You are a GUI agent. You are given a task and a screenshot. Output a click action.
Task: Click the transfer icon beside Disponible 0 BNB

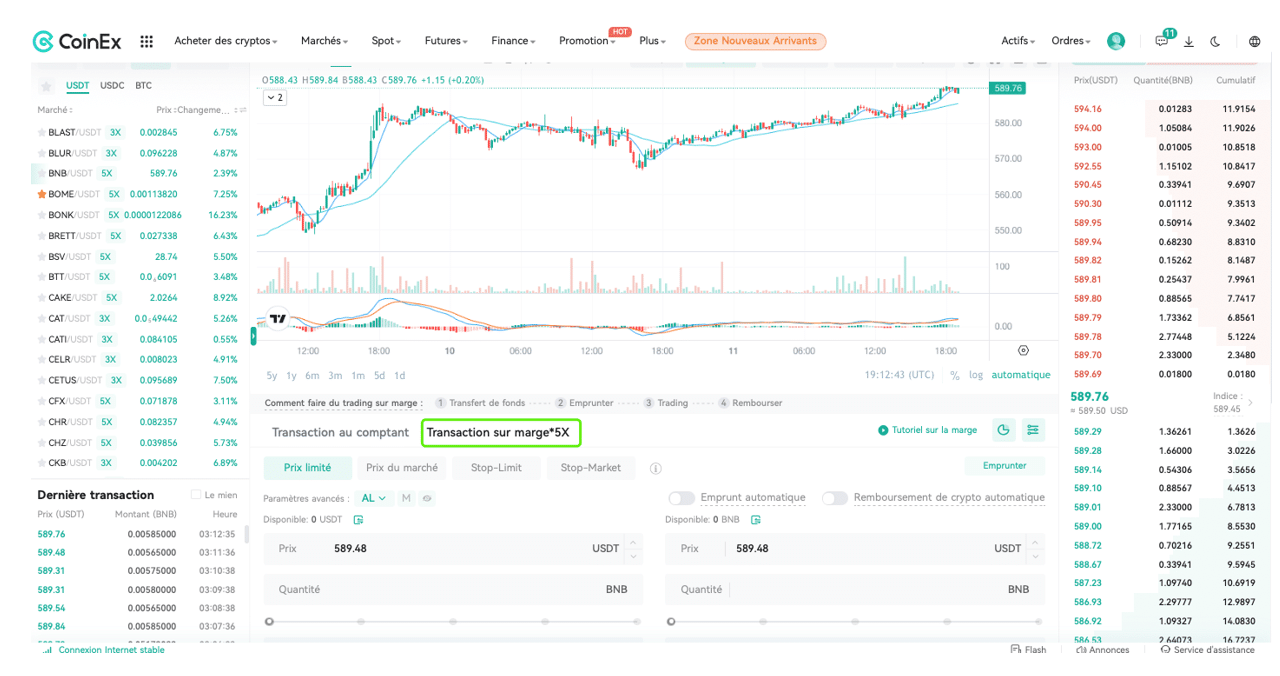click(756, 520)
